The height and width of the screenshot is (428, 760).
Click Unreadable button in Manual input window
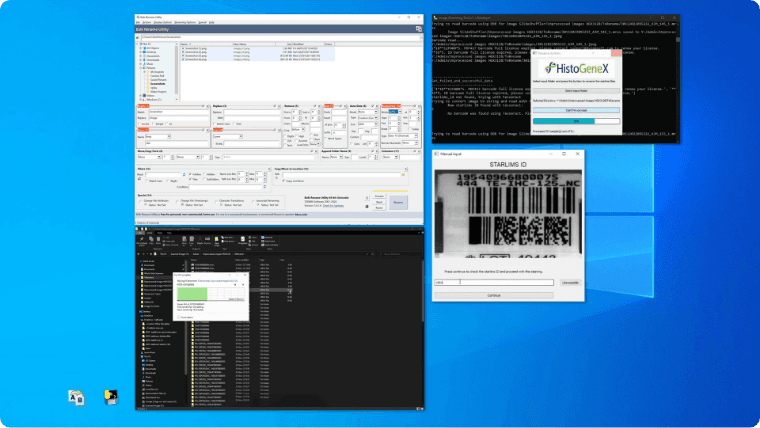(x=570, y=283)
